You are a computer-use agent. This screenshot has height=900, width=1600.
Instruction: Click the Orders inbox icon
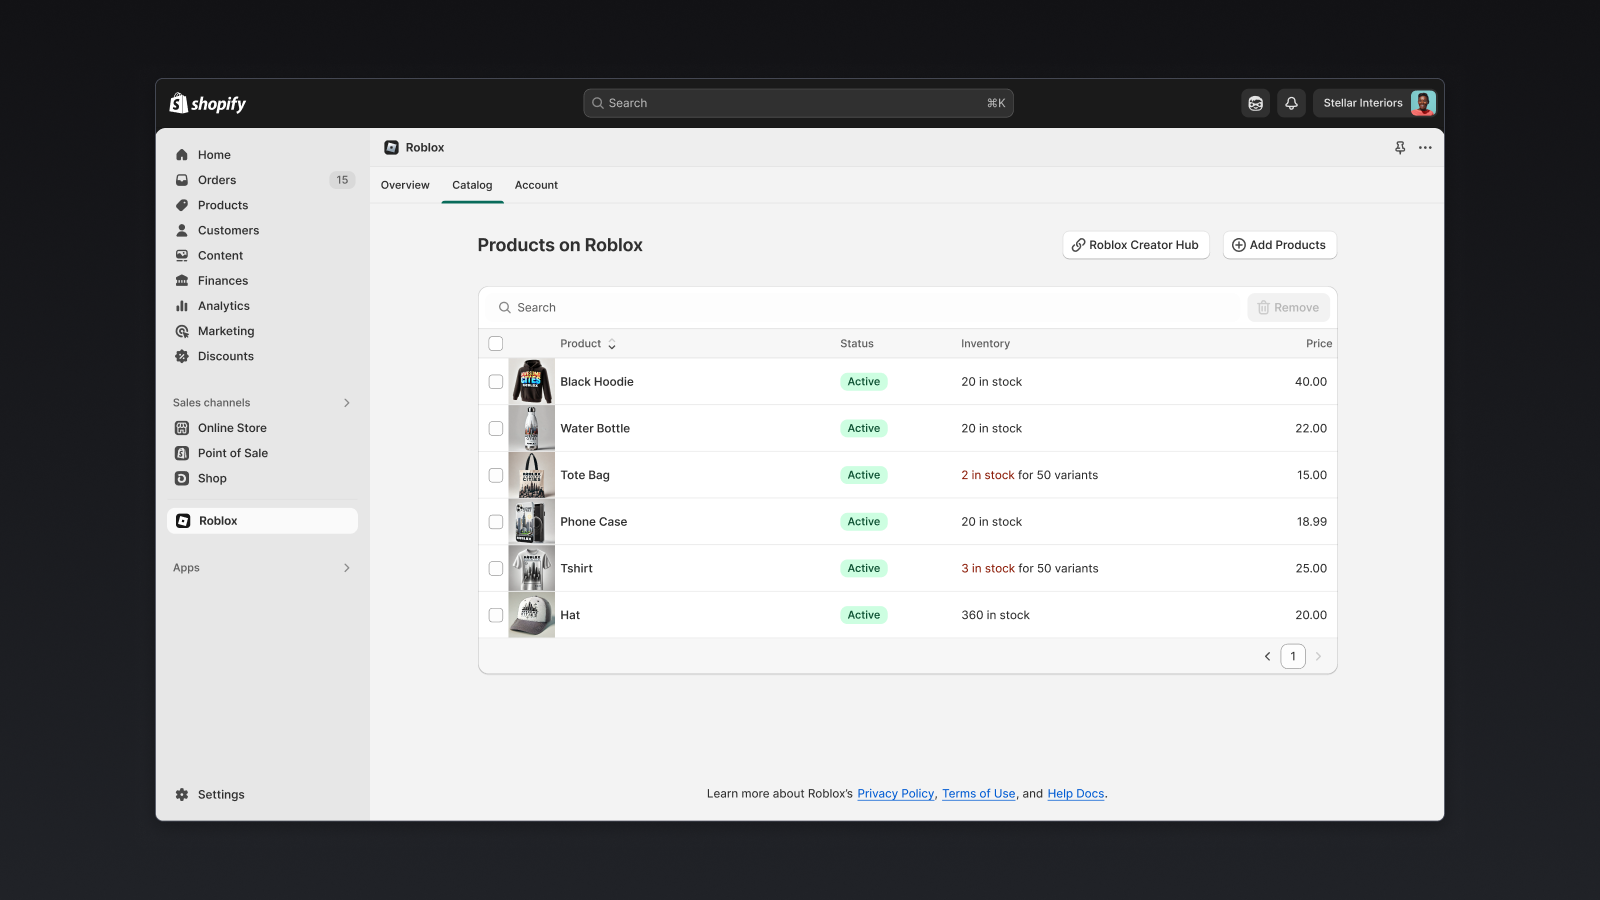click(x=182, y=180)
